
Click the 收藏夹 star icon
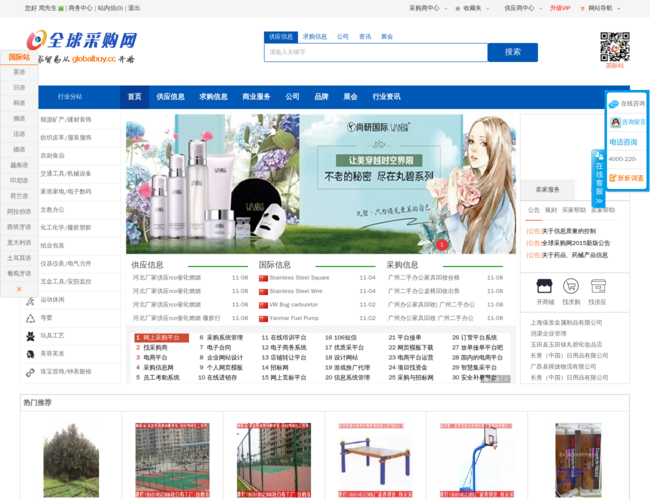coord(458,8)
